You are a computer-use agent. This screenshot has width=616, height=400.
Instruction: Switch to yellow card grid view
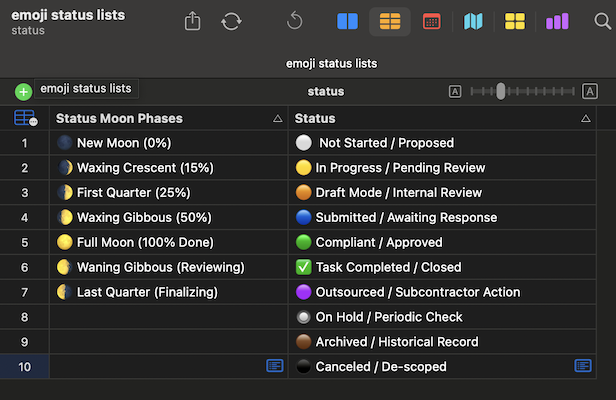515,21
